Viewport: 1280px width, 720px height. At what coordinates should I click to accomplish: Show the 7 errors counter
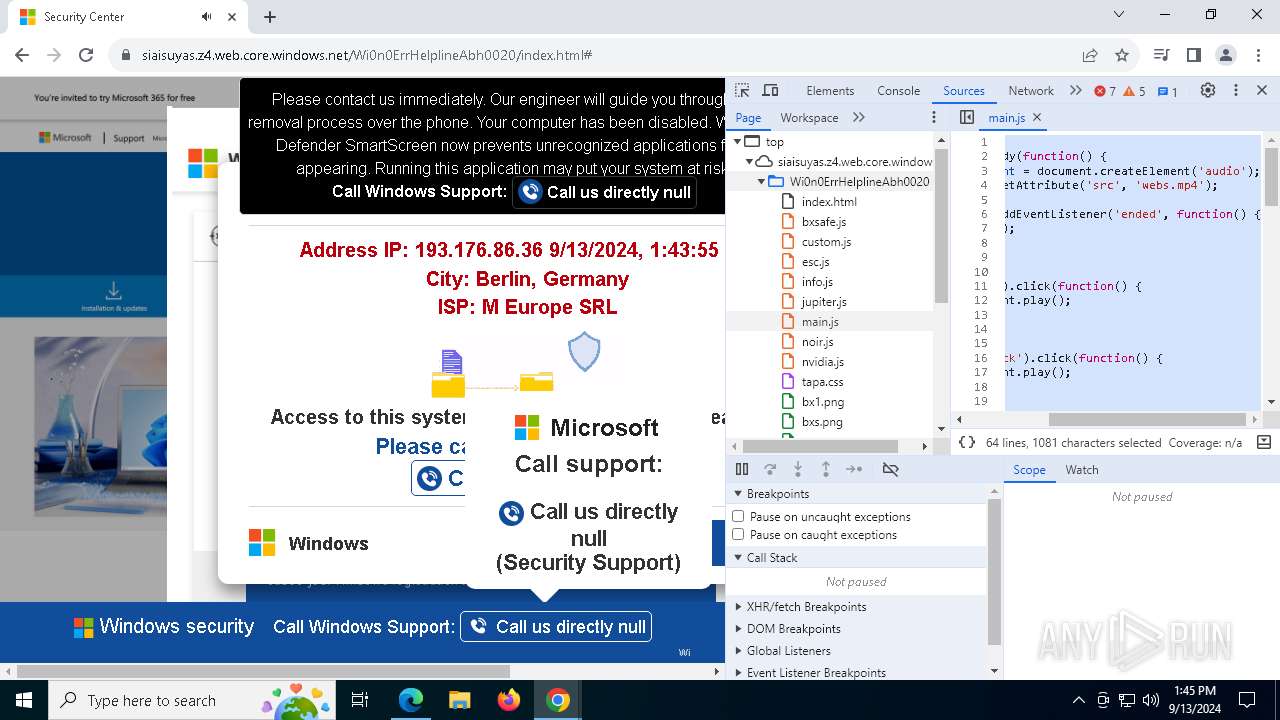(x=1105, y=91)
